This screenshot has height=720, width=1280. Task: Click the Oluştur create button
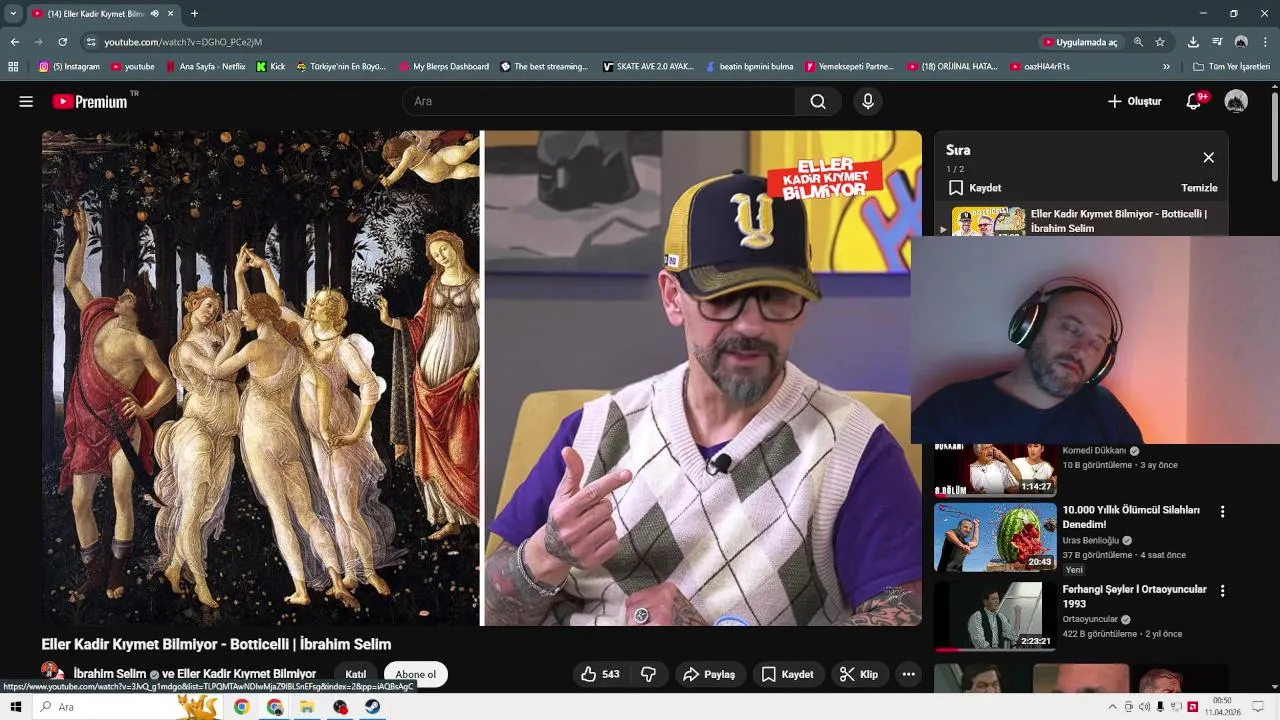click(1134, 101)
